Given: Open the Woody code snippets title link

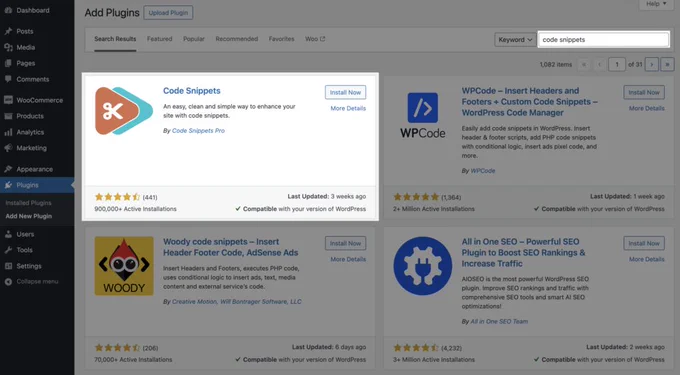Looking at the screenshot, I should point(231,247).
